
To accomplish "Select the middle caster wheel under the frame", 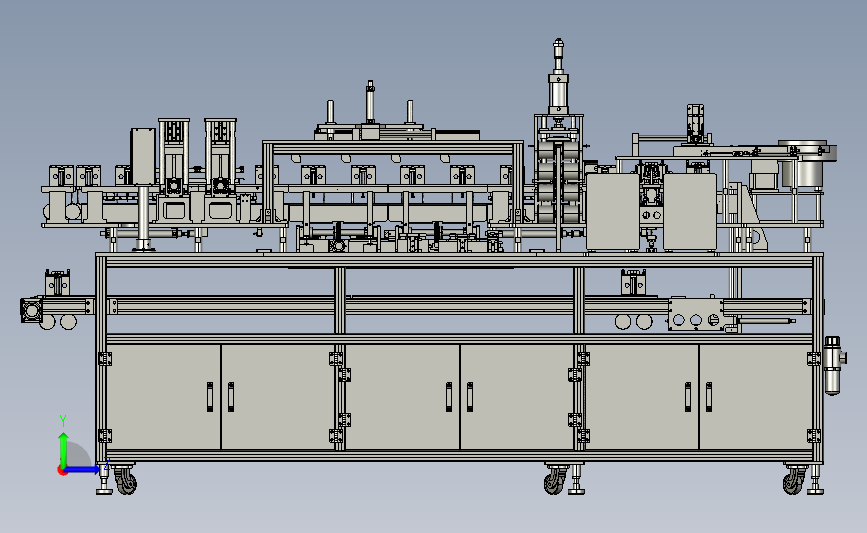I will (x=555, y=481).
